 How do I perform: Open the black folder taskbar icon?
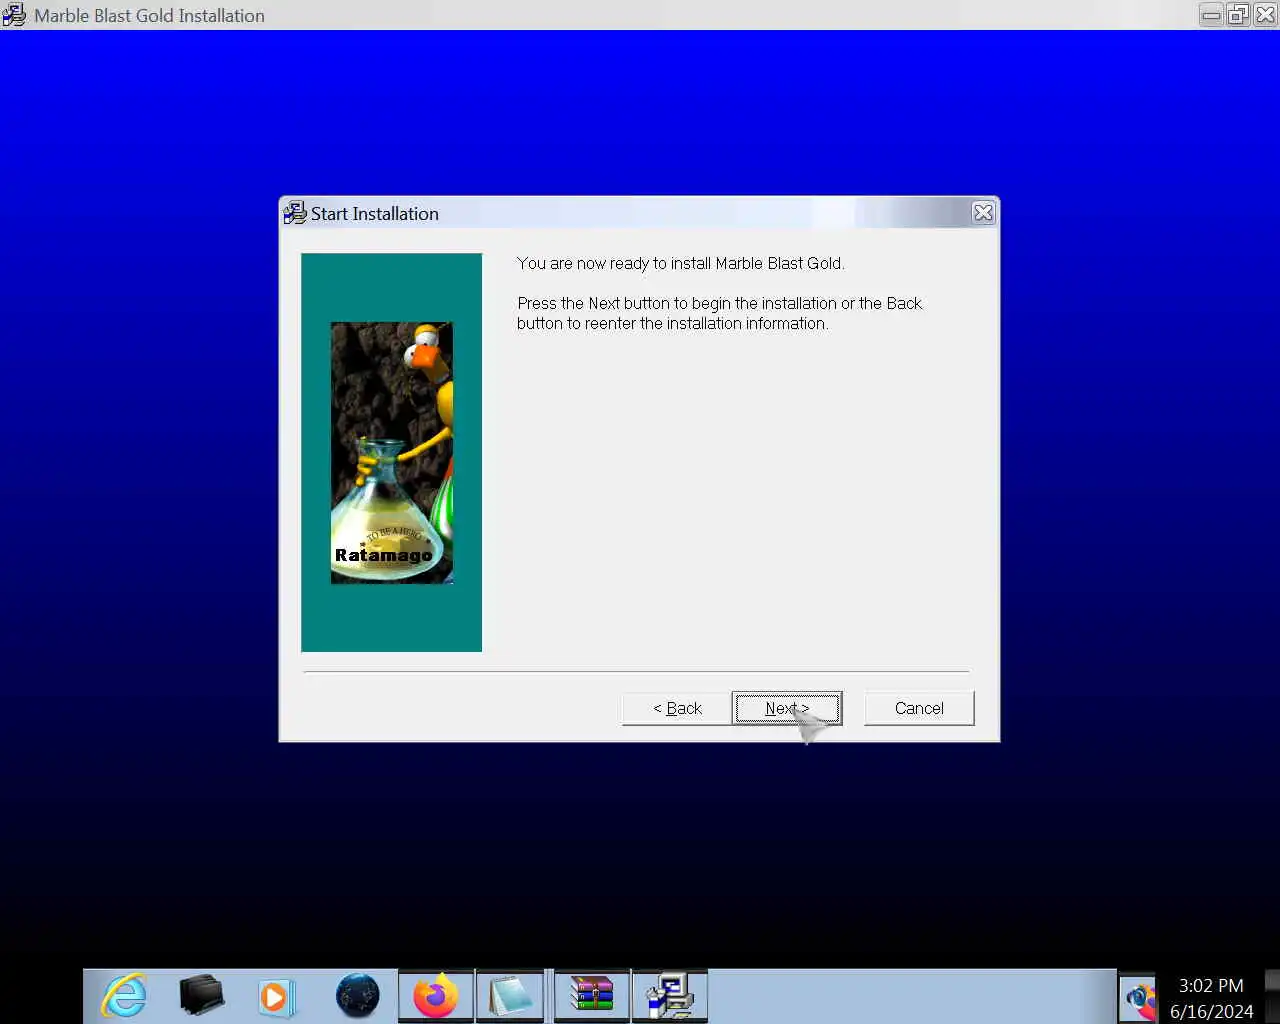[x=202, y=996]
